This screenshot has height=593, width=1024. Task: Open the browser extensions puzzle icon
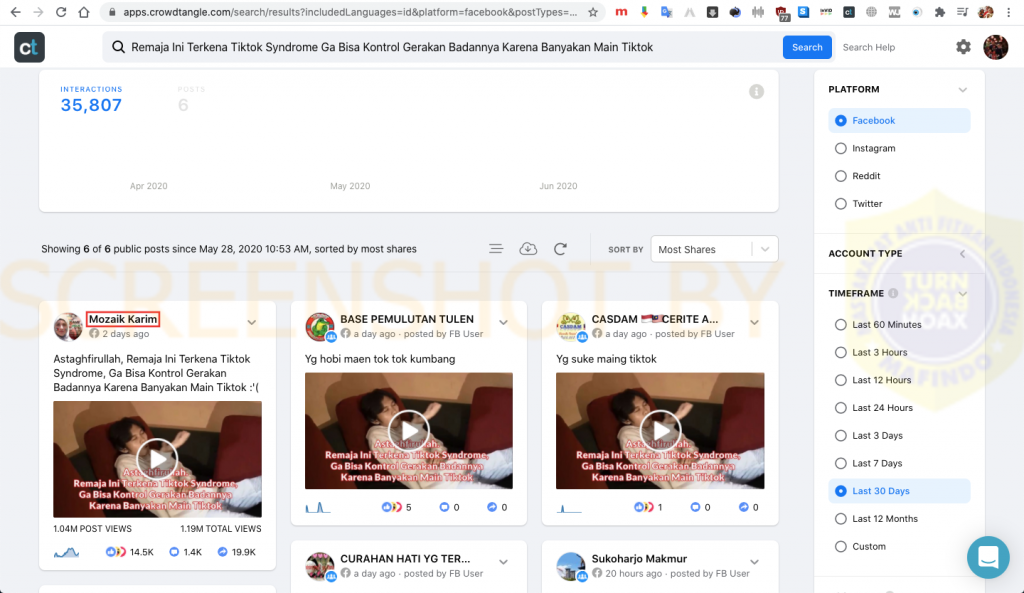(940, 12)
